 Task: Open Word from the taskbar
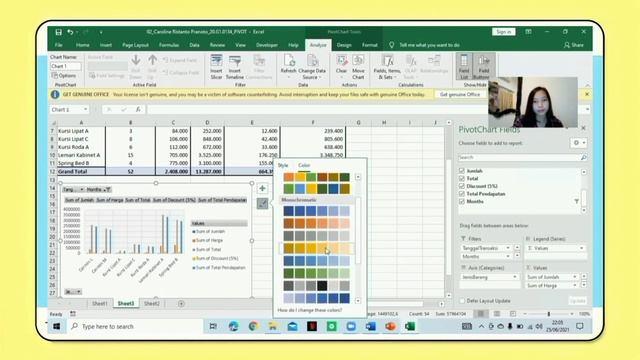click(371, 326)
